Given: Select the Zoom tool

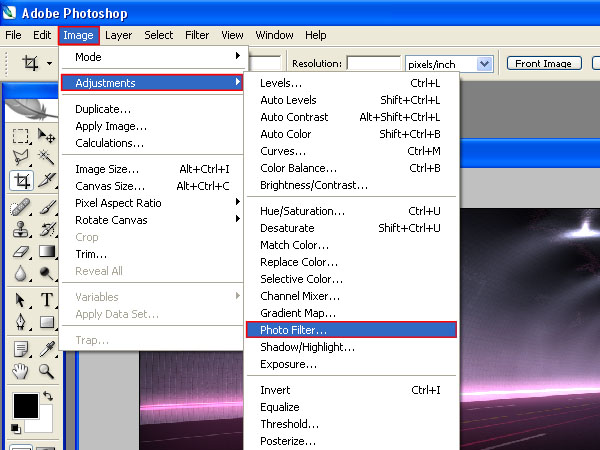Looking at the screenshot, I should [46, 371].
